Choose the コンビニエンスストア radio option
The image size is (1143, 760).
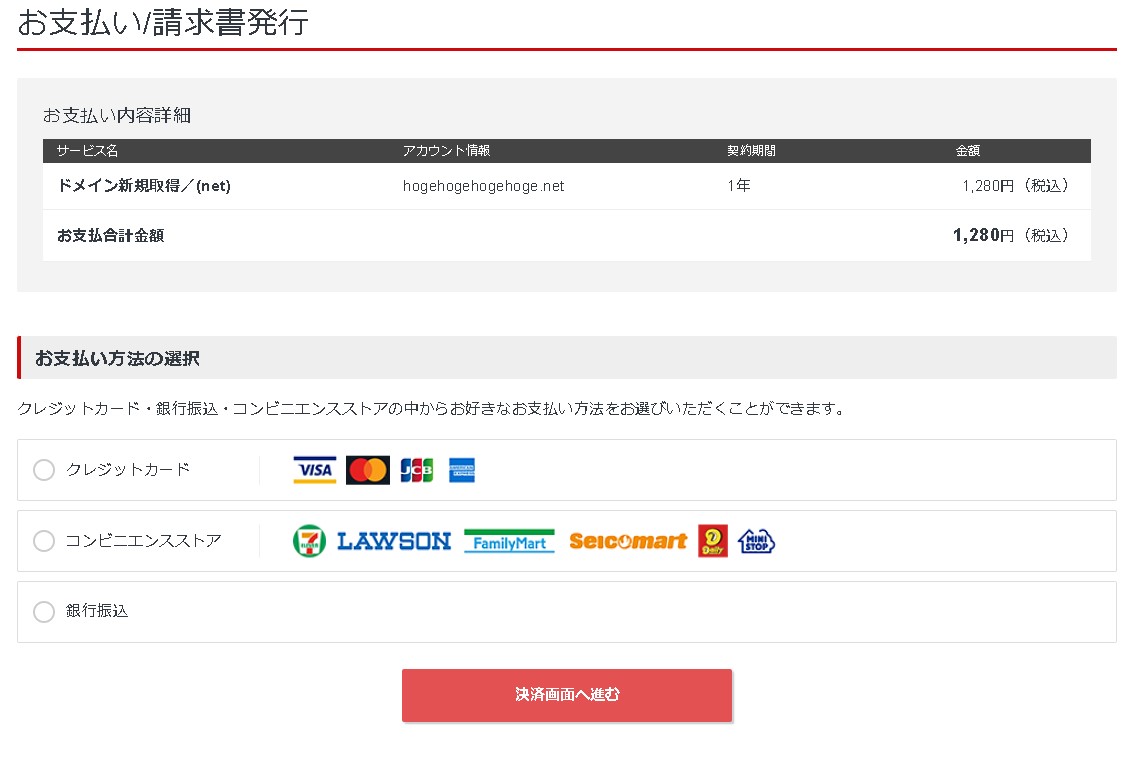tap(44, 541)
